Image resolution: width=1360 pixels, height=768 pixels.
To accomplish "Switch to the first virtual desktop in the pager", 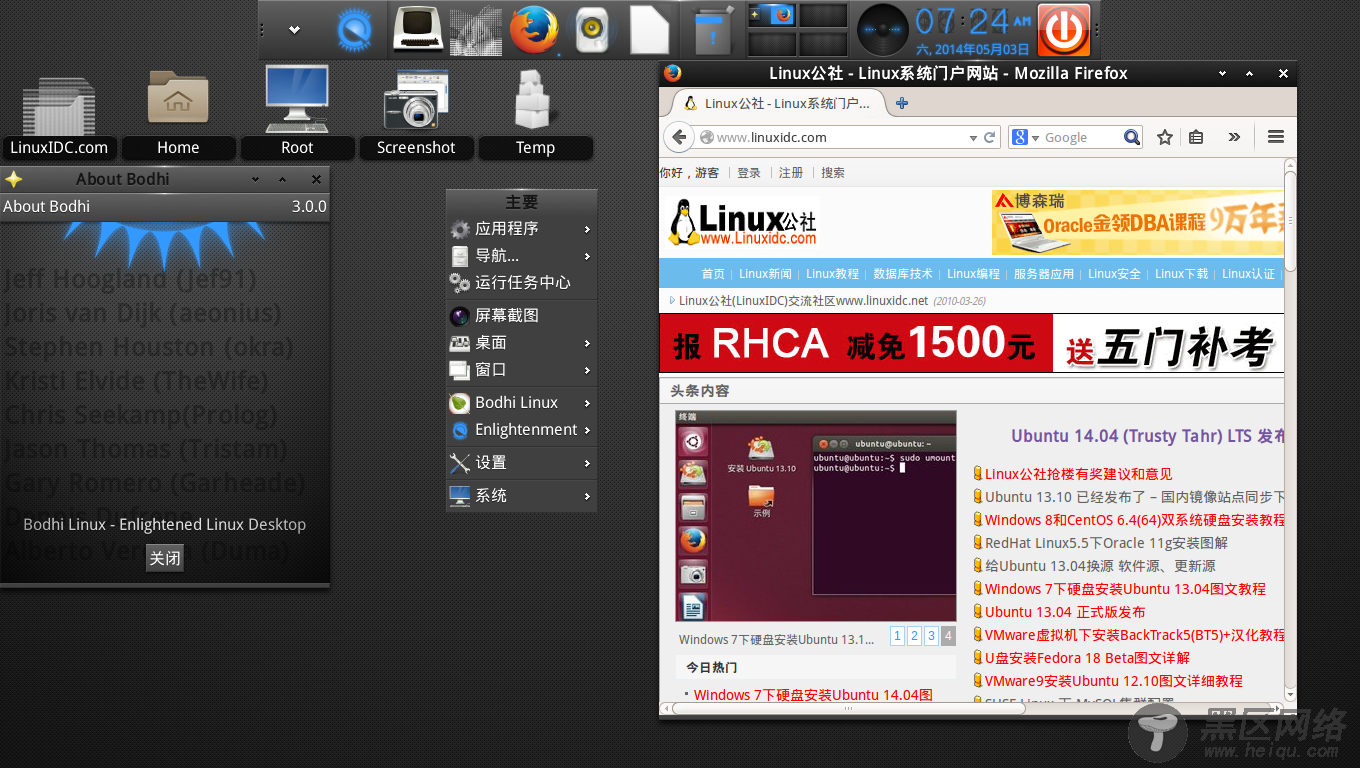I will coord(772,16).
